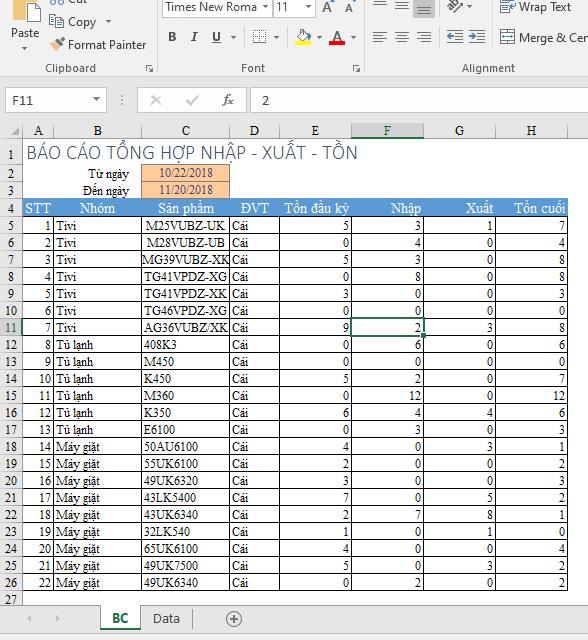The image size is (588, 640).
Task: Click product cell M25VUBZ-UK
Action: (x=186, y=226)
